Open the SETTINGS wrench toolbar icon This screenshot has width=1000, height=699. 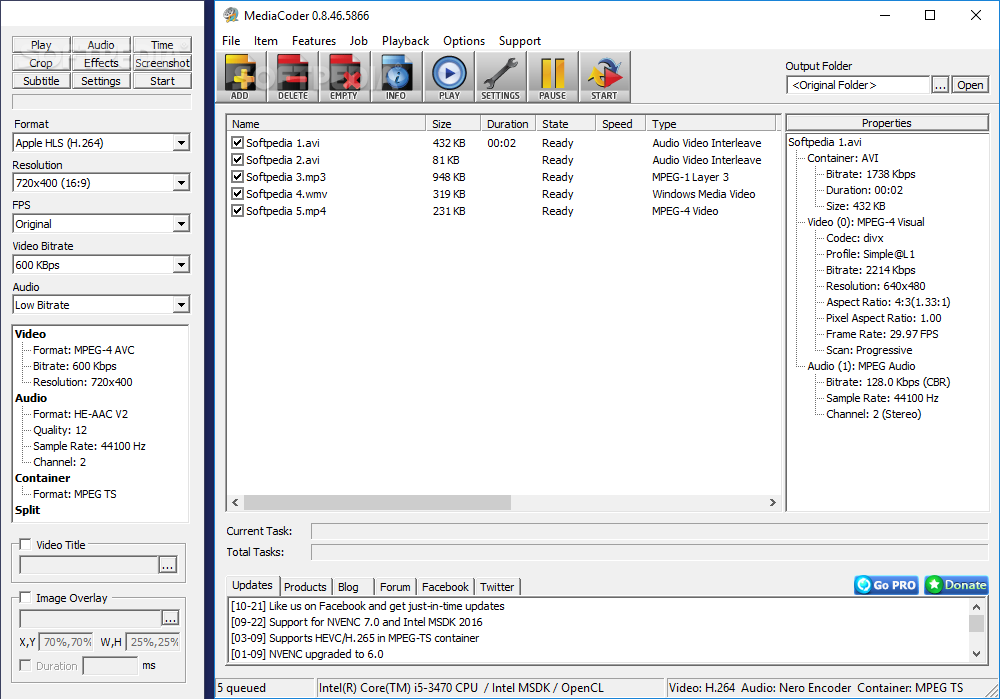pyautogui.click(x=501, y=77)
